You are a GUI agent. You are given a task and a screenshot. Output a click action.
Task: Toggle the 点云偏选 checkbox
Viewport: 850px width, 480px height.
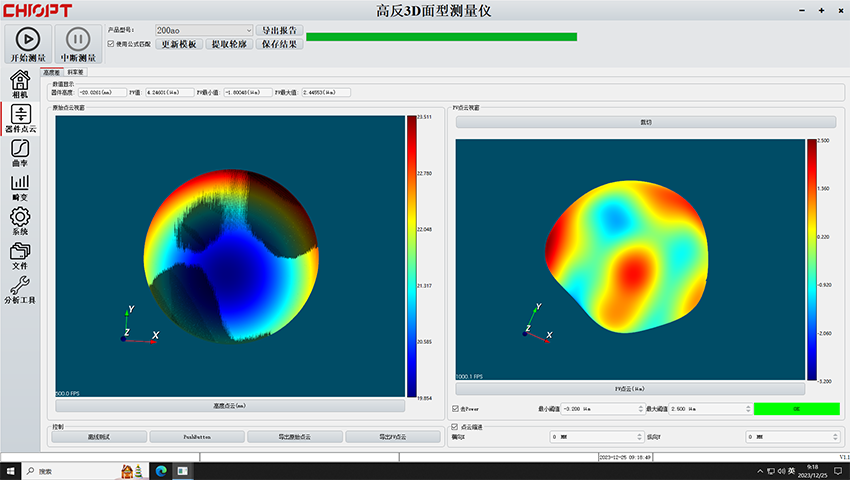457,427
